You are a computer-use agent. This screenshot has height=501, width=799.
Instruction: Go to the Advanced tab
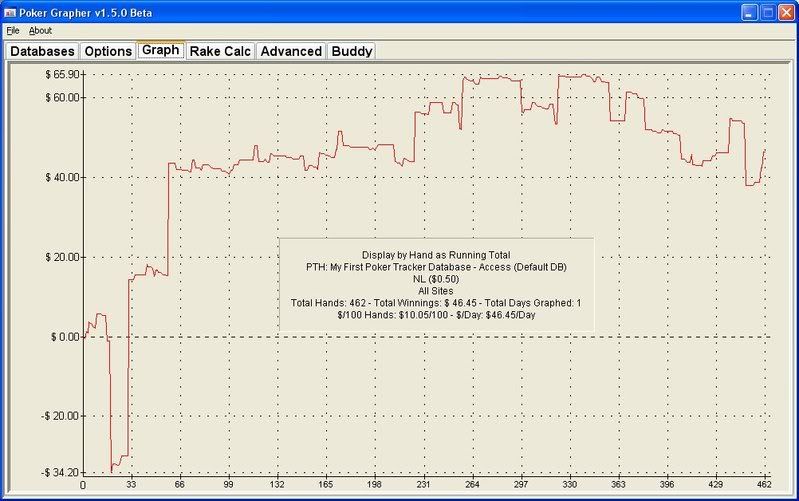291,51
